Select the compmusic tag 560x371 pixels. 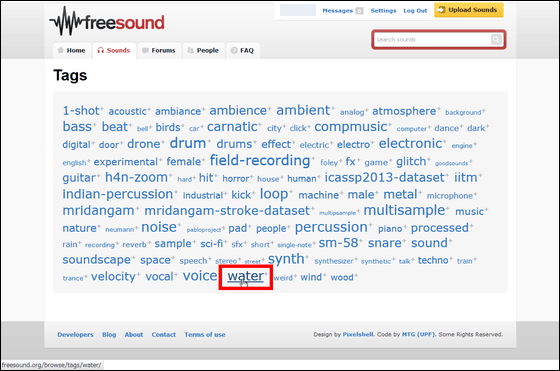tap(351, 126)
